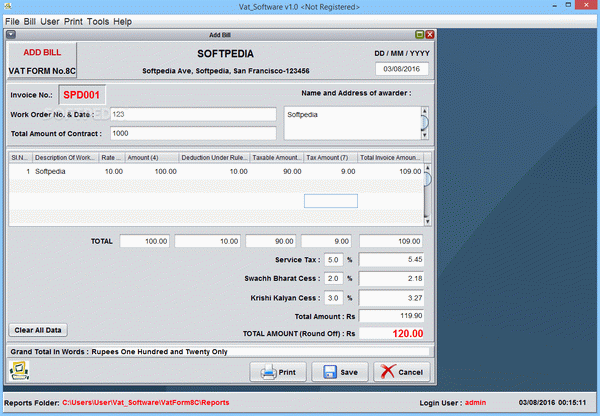
Task: Click the TOTAL deduction field 10.00
Action: [207, 241]
